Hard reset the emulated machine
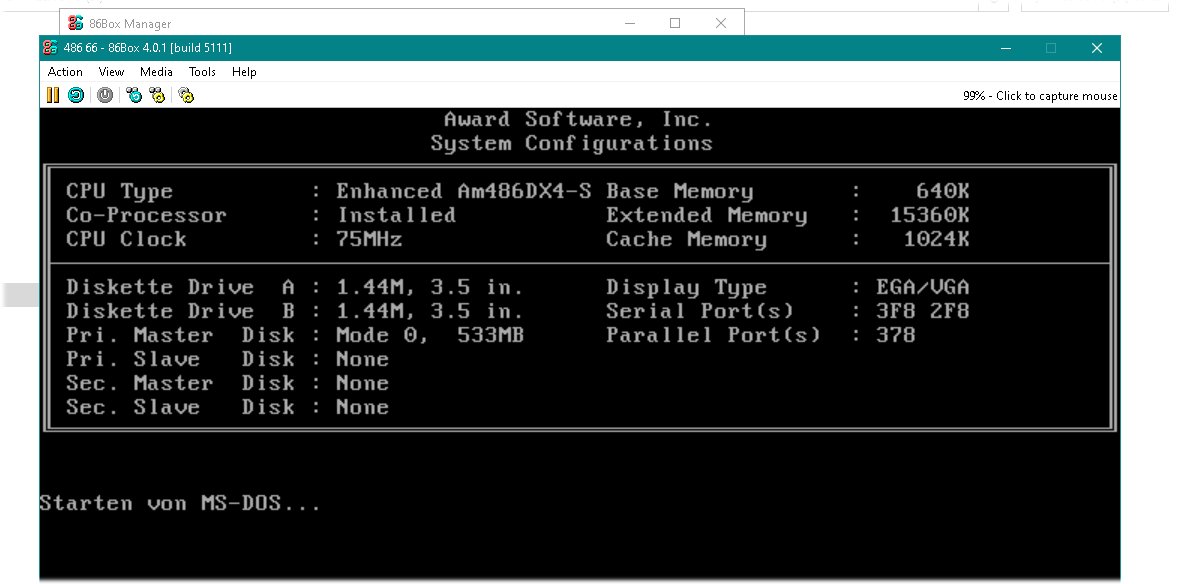1178x584 pixels. point(76,95)
